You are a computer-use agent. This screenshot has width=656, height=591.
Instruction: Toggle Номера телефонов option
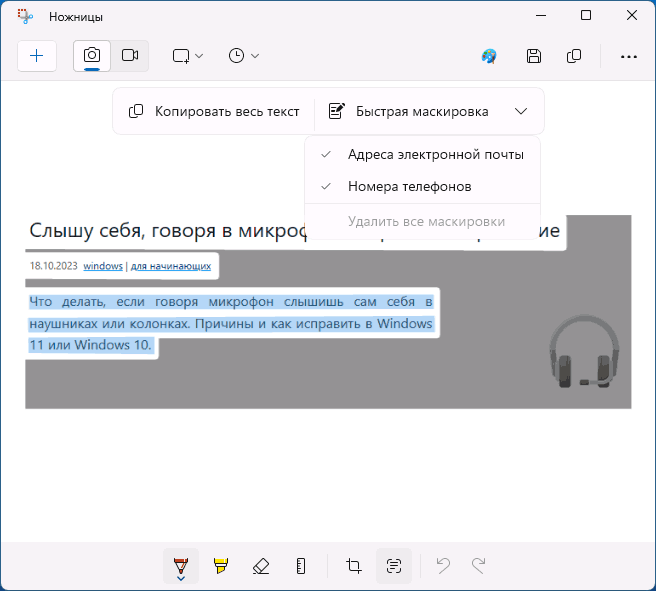coord(423,187)
